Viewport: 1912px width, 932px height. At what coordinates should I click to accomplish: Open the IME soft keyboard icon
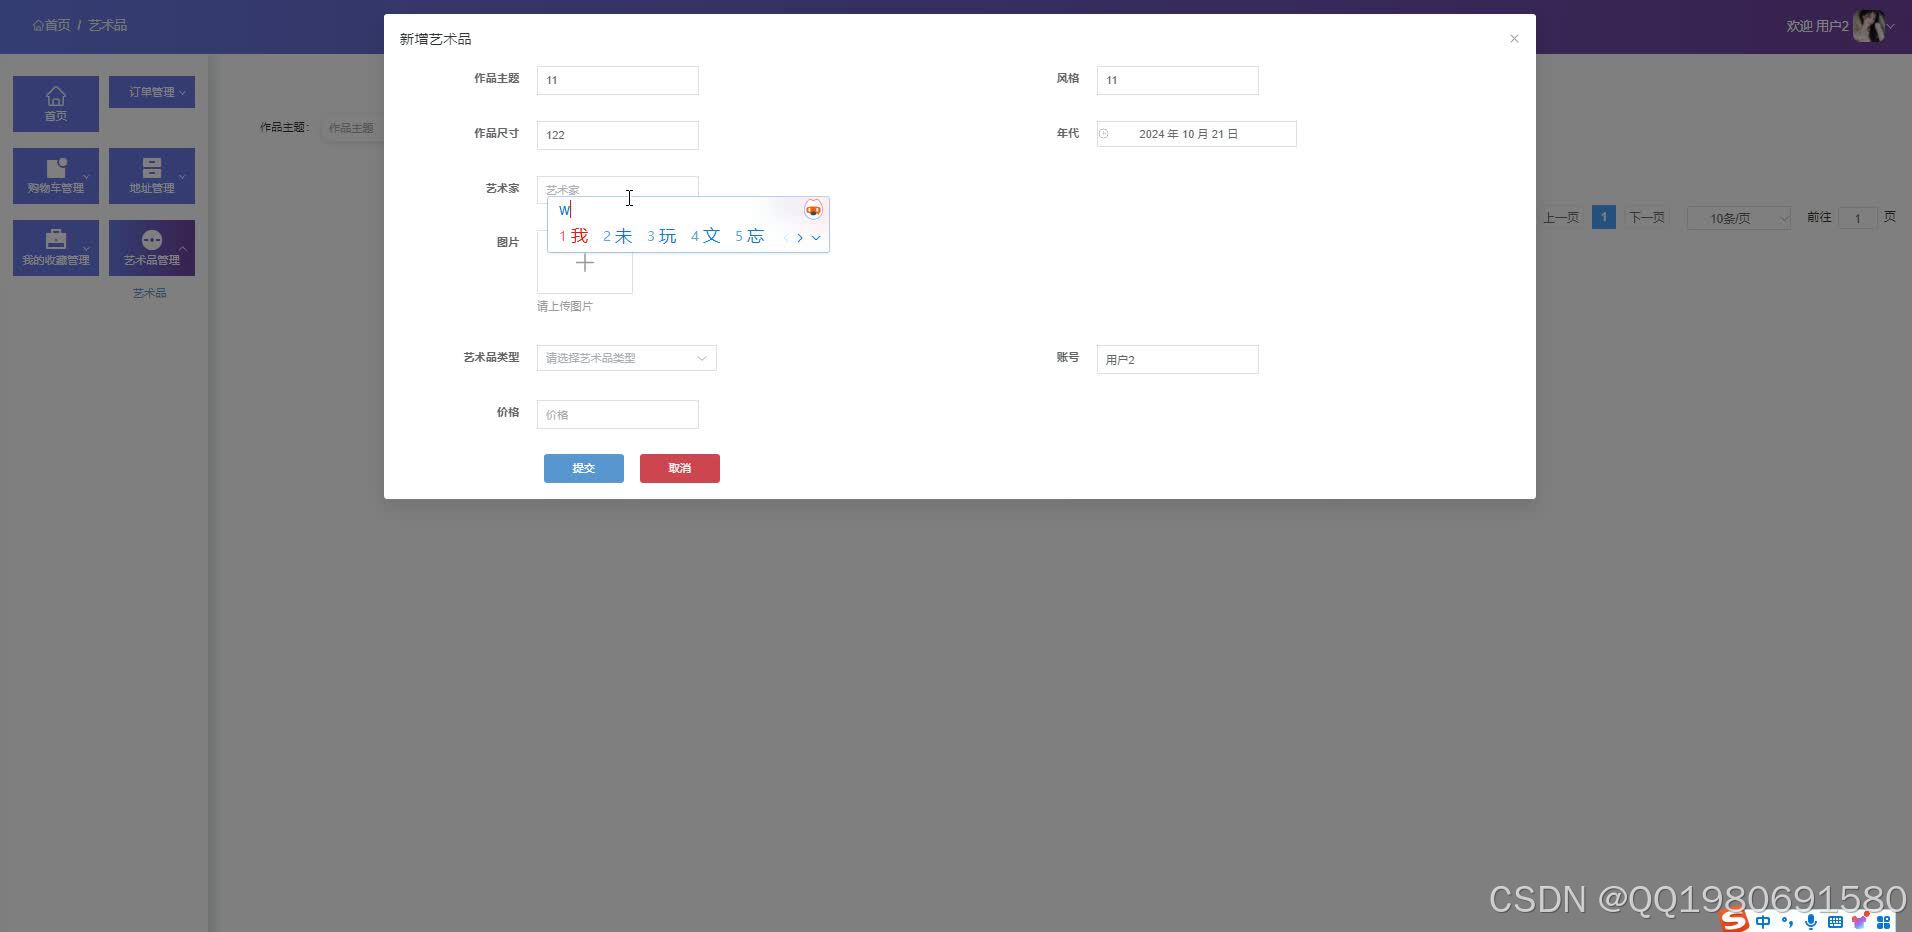(1835, 921)
